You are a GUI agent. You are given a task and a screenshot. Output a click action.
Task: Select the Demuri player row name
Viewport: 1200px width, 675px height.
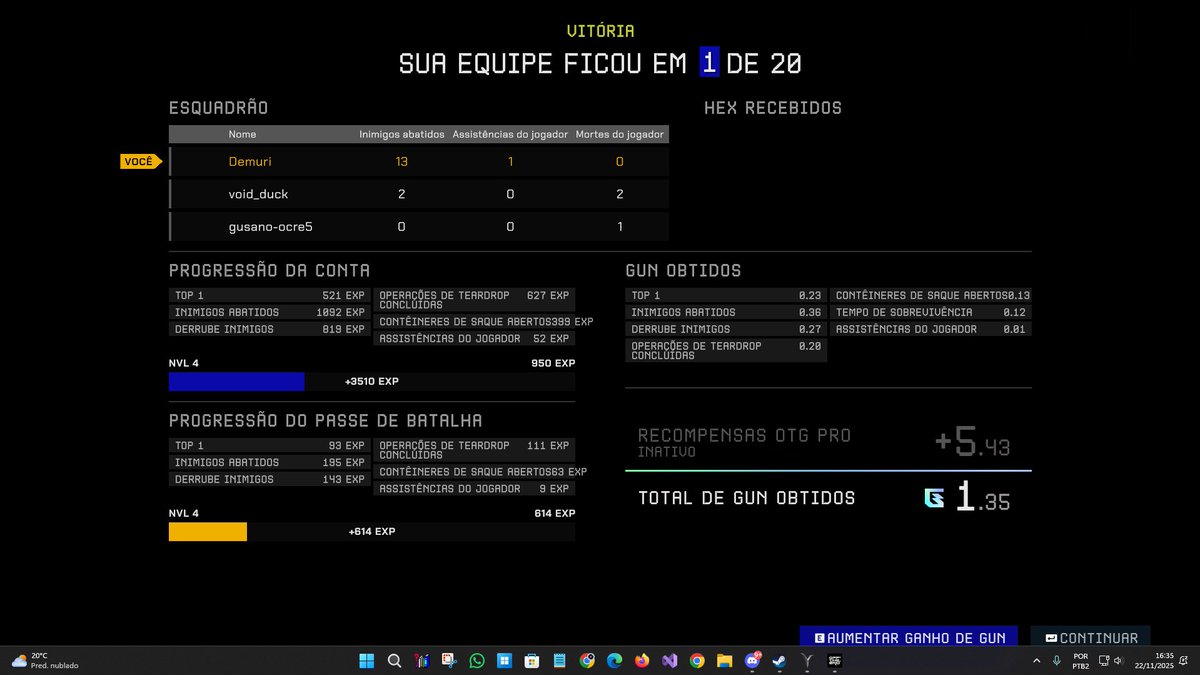(x=250, y=161)
